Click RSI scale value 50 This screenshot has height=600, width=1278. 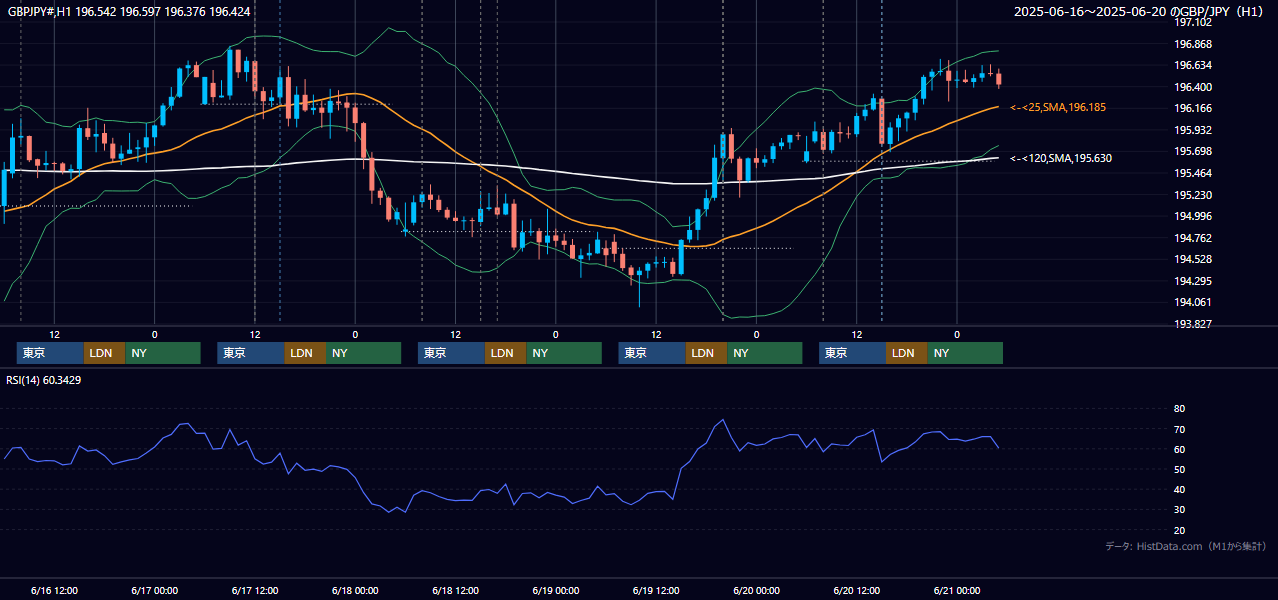tap(1179, 469)
